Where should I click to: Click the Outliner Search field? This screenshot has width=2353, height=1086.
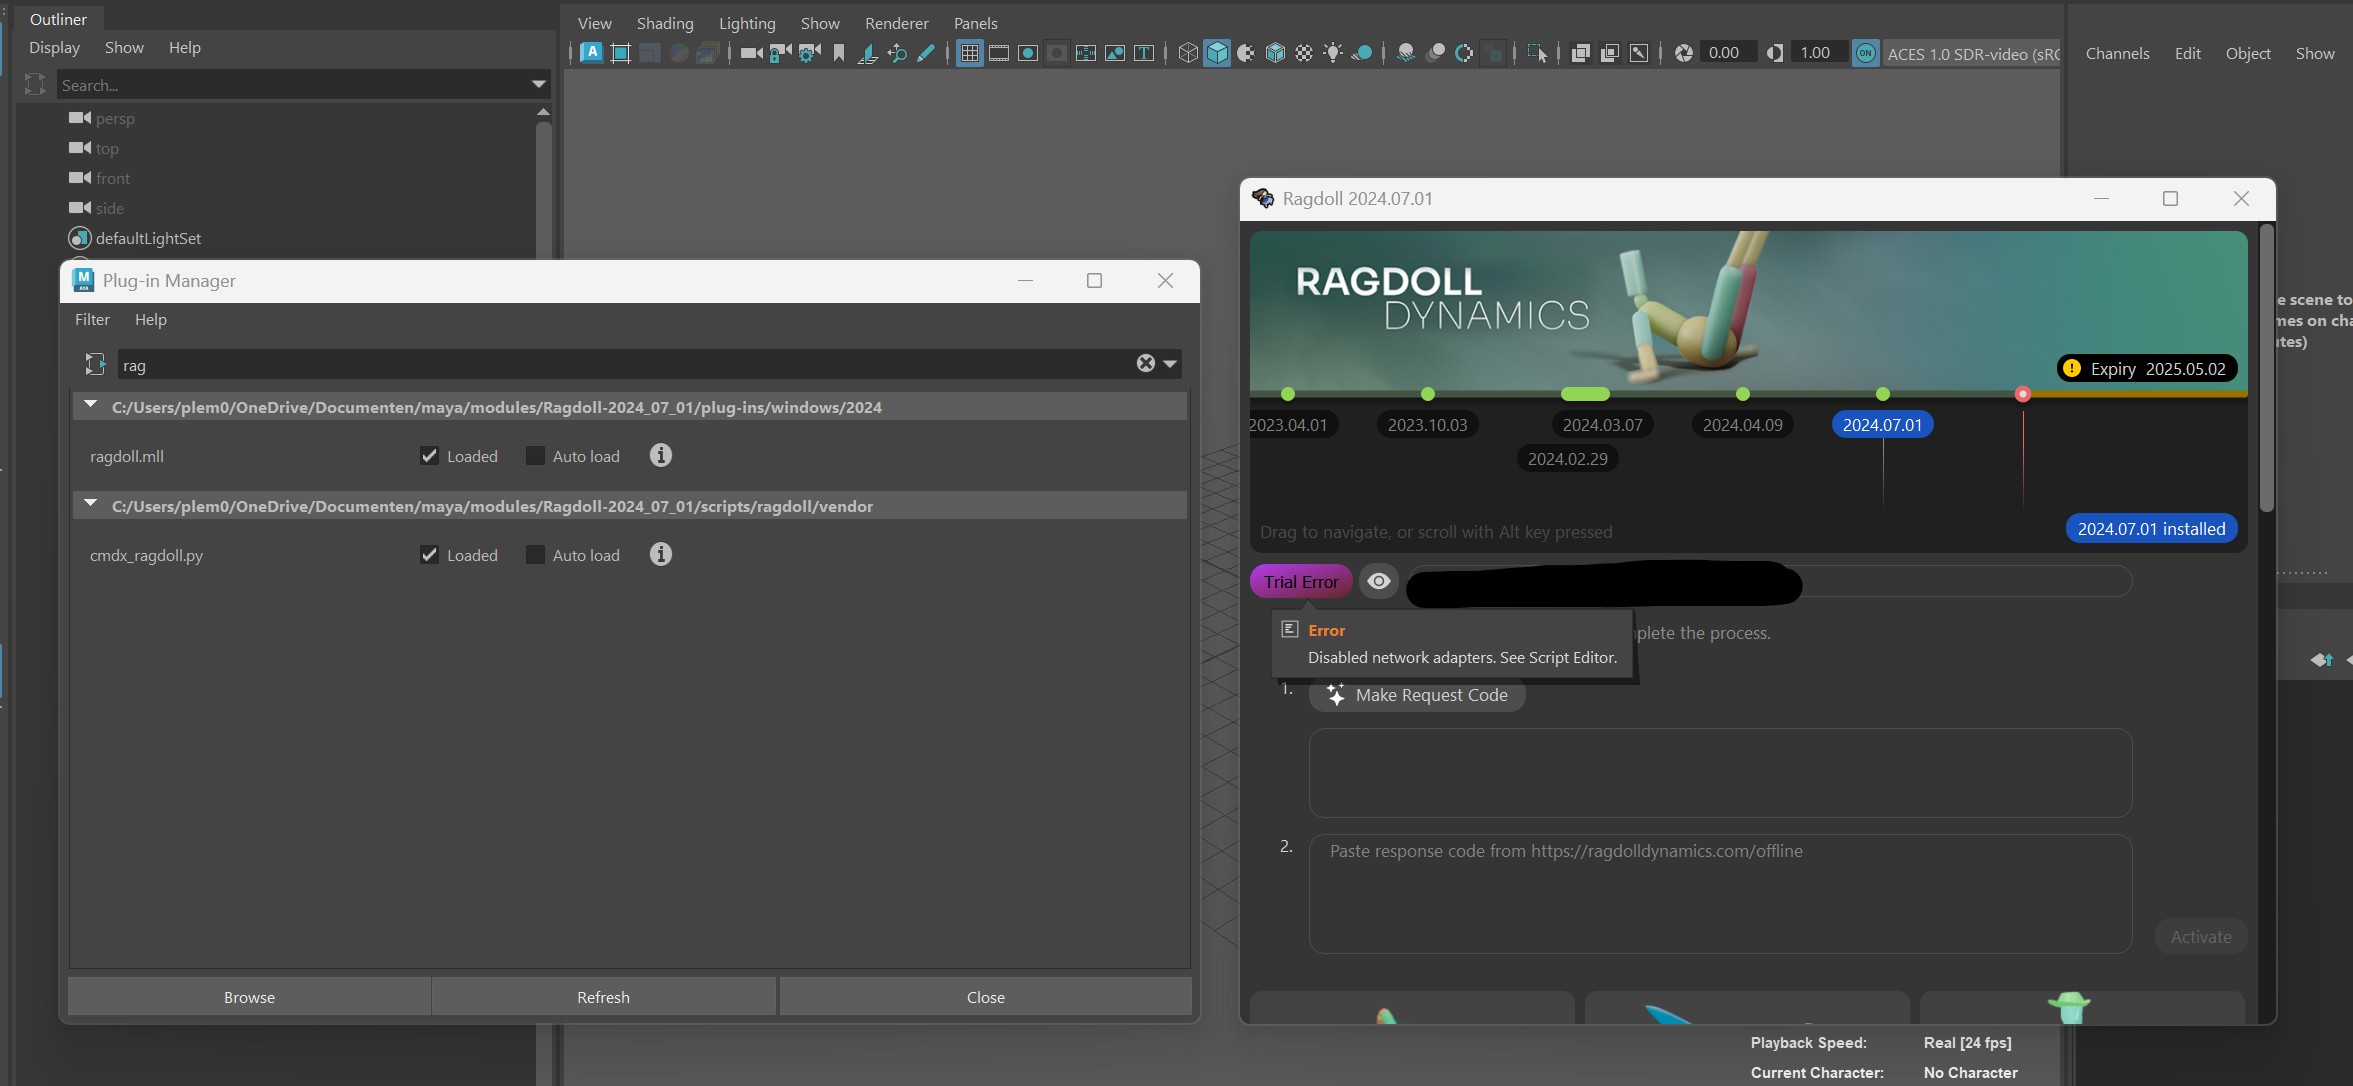point(290,85)
